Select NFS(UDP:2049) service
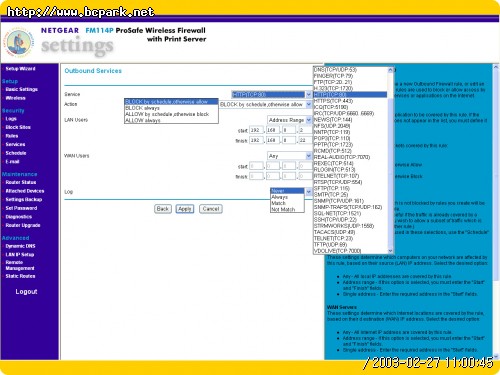Image resolution: width=500 pixels, height=375 pixels. point(350,126)
